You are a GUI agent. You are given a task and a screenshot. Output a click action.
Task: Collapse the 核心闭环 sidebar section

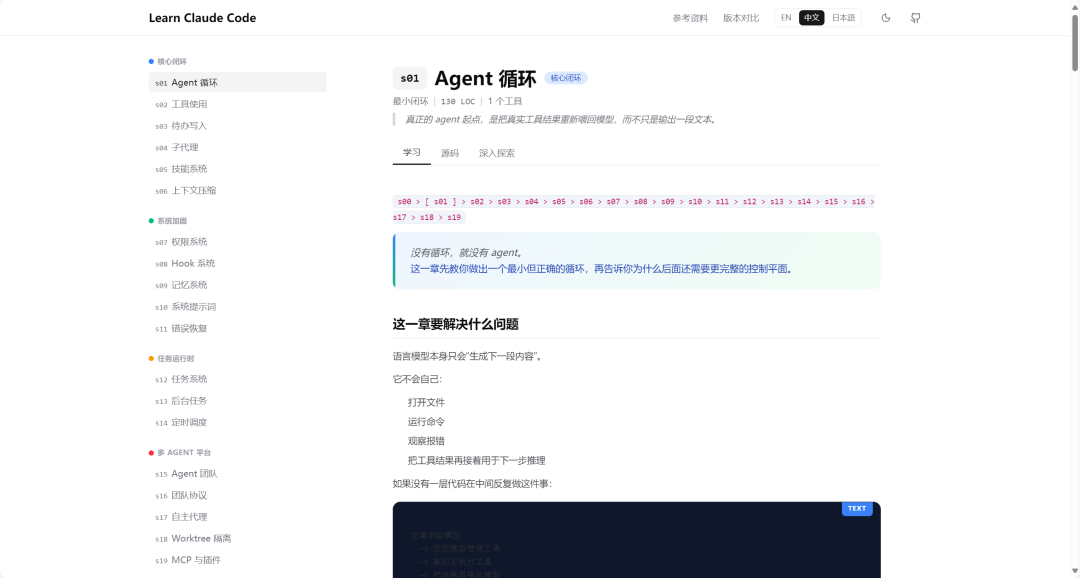click(173, 61)
